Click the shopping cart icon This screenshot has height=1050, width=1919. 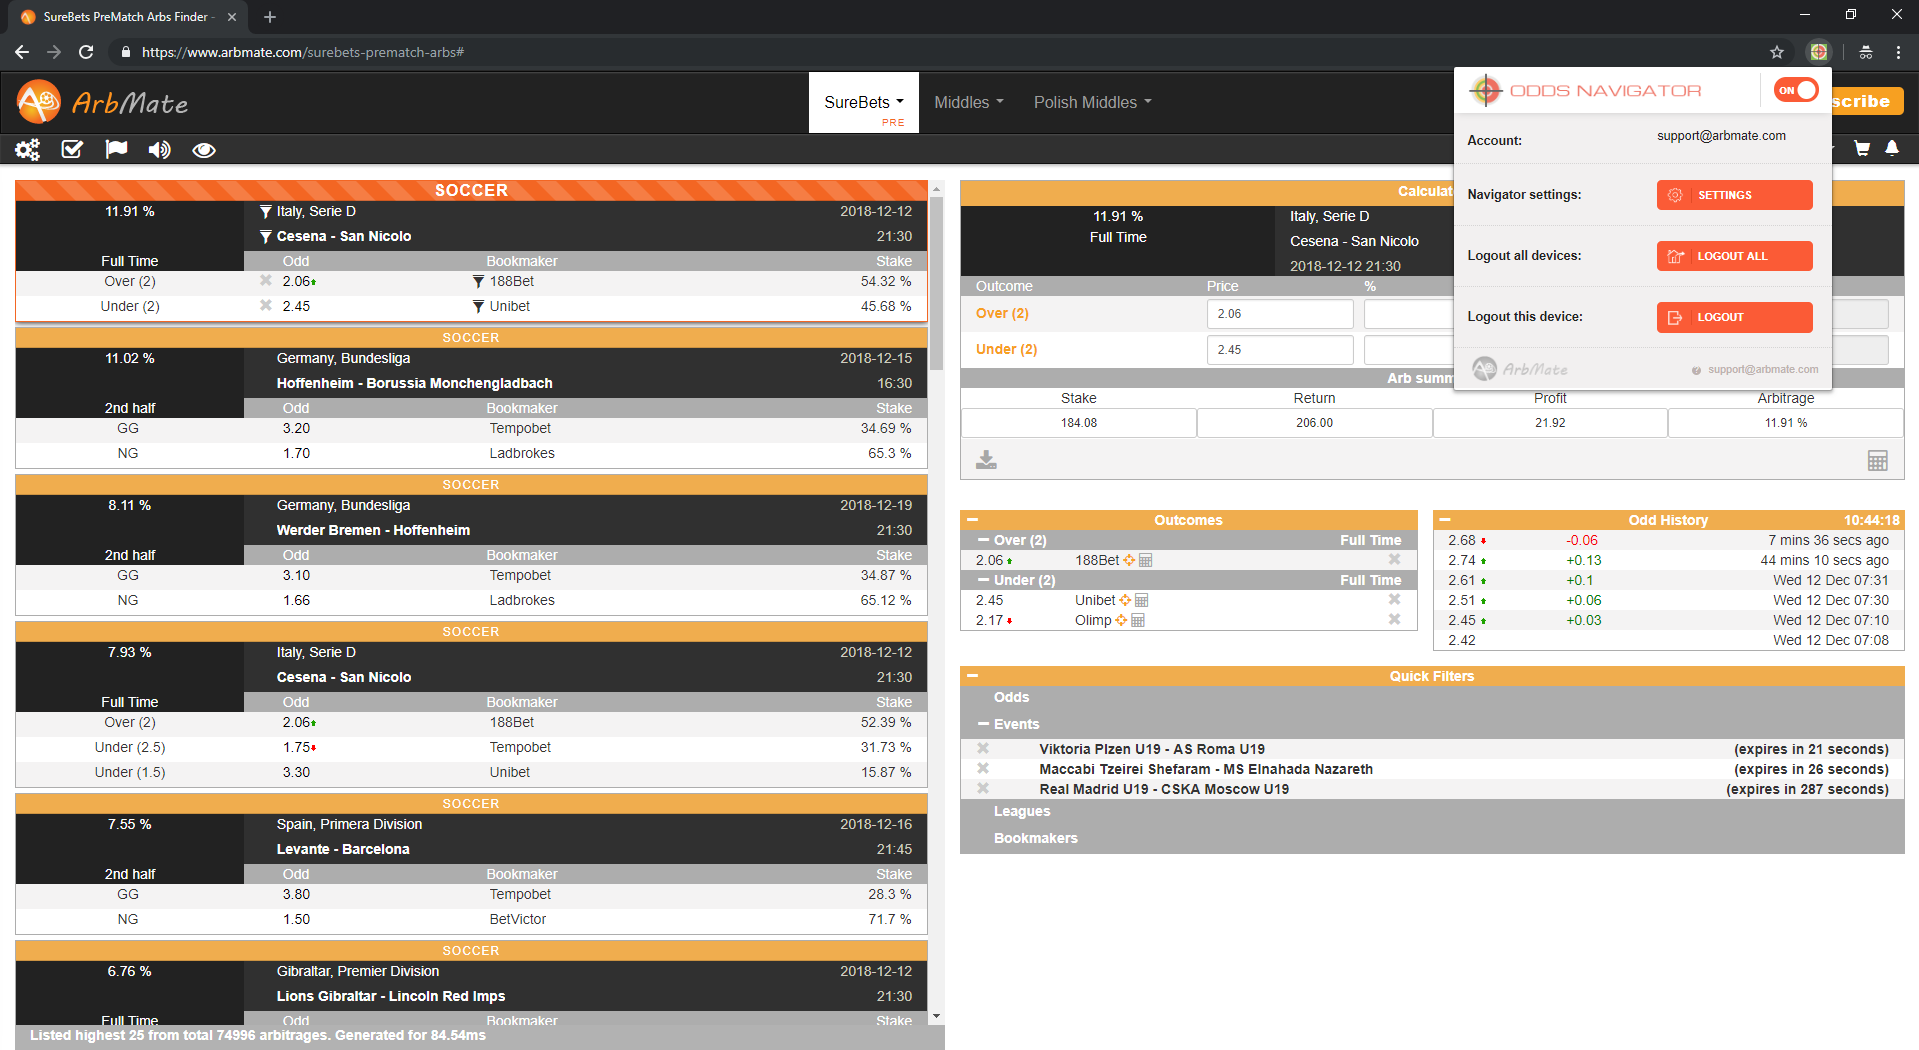1861,148
